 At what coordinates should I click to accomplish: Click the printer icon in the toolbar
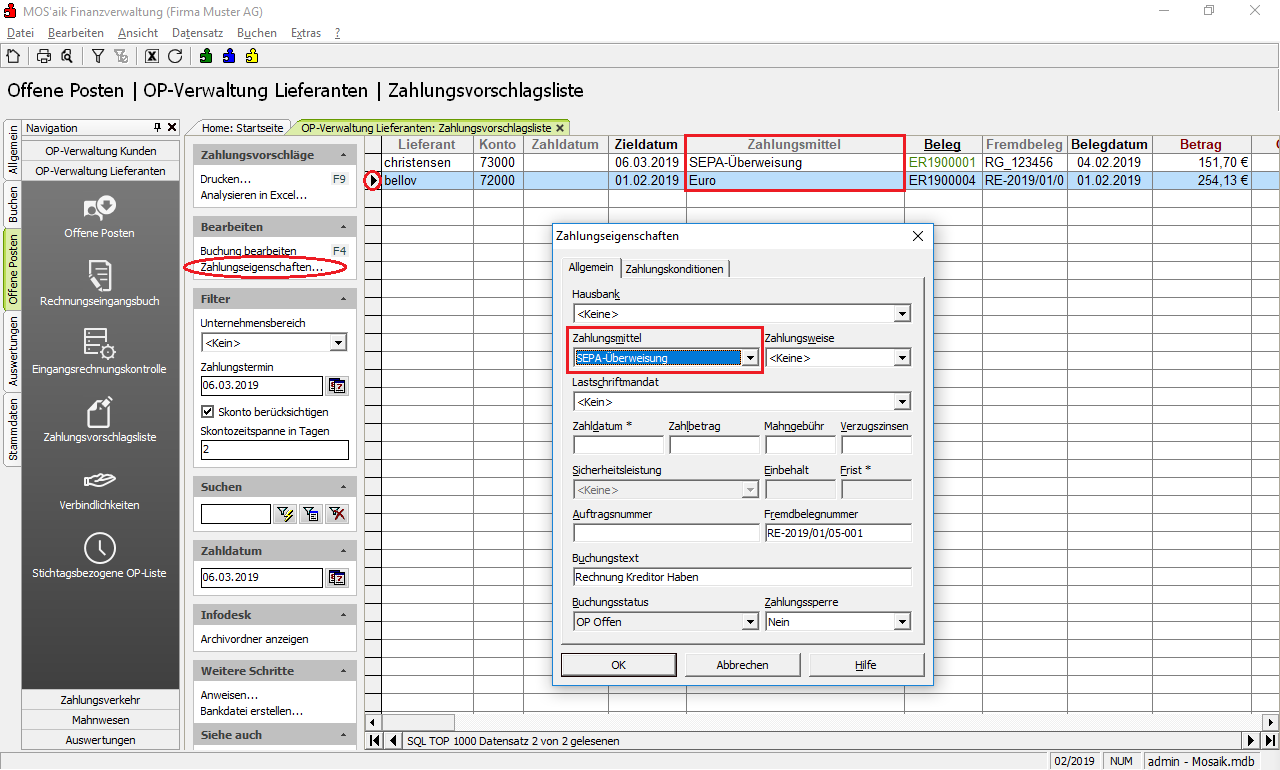click(44, 56)
